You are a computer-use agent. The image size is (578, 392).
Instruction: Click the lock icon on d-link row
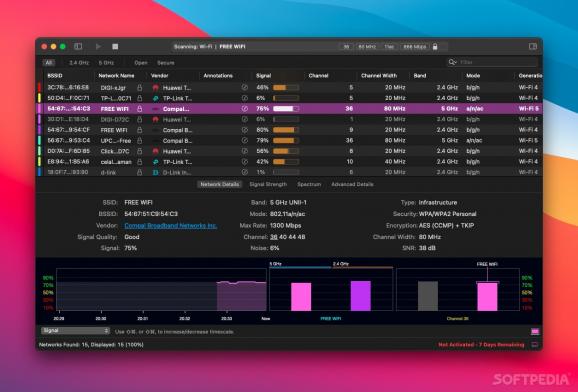tap(140, 172)
